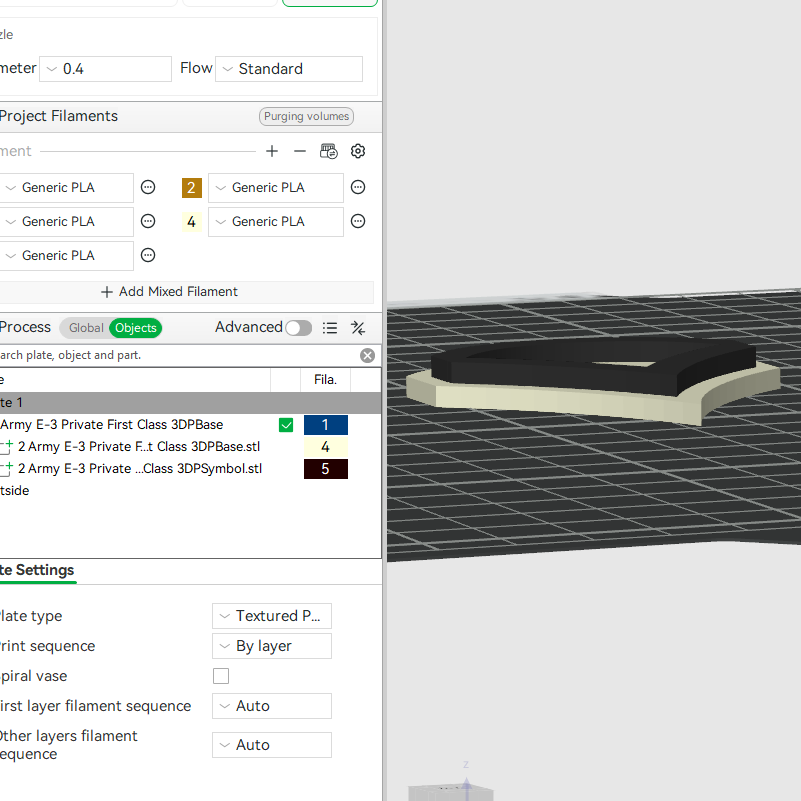Click the filament 2 orange color swatch
The width and height of the screenshot is (801, 801).
[192, 187]
